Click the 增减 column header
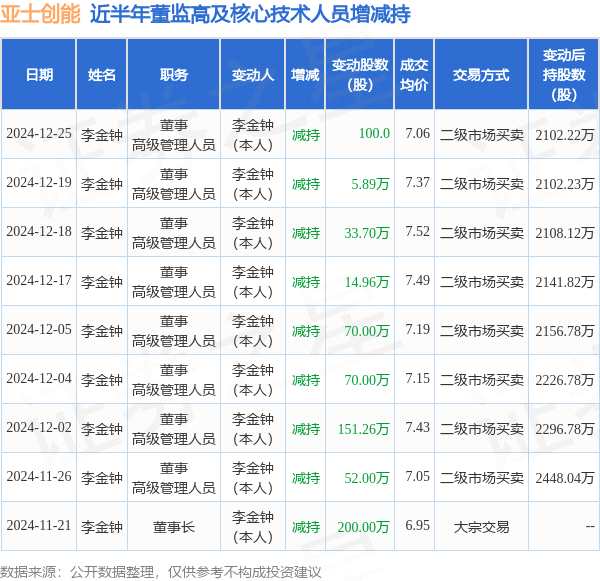 (305, 75)
